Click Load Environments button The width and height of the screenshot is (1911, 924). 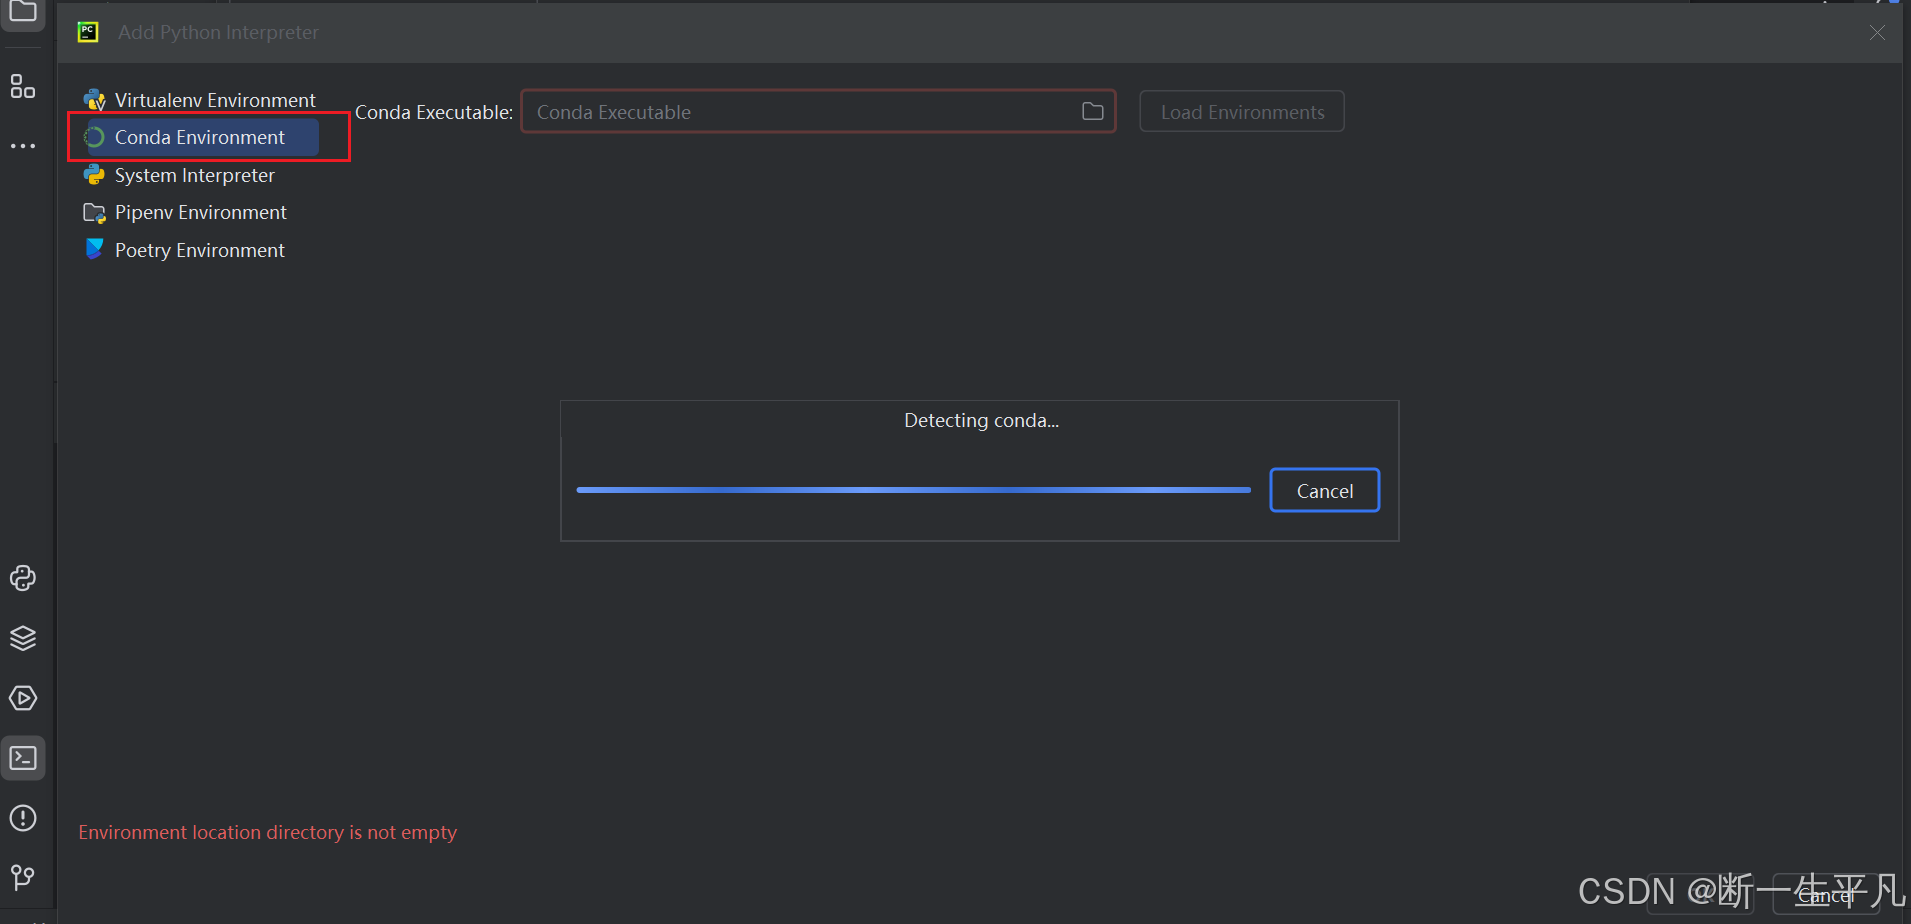1242,112
